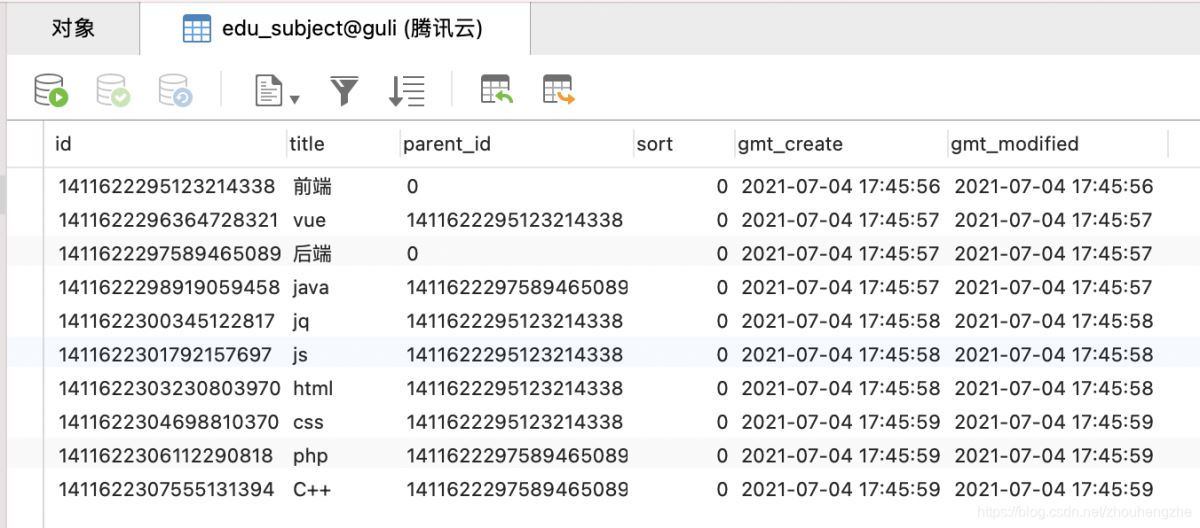Select id cell 1411622300345122817
This screenshot has width=1200, height=528.
click(167, 322)
